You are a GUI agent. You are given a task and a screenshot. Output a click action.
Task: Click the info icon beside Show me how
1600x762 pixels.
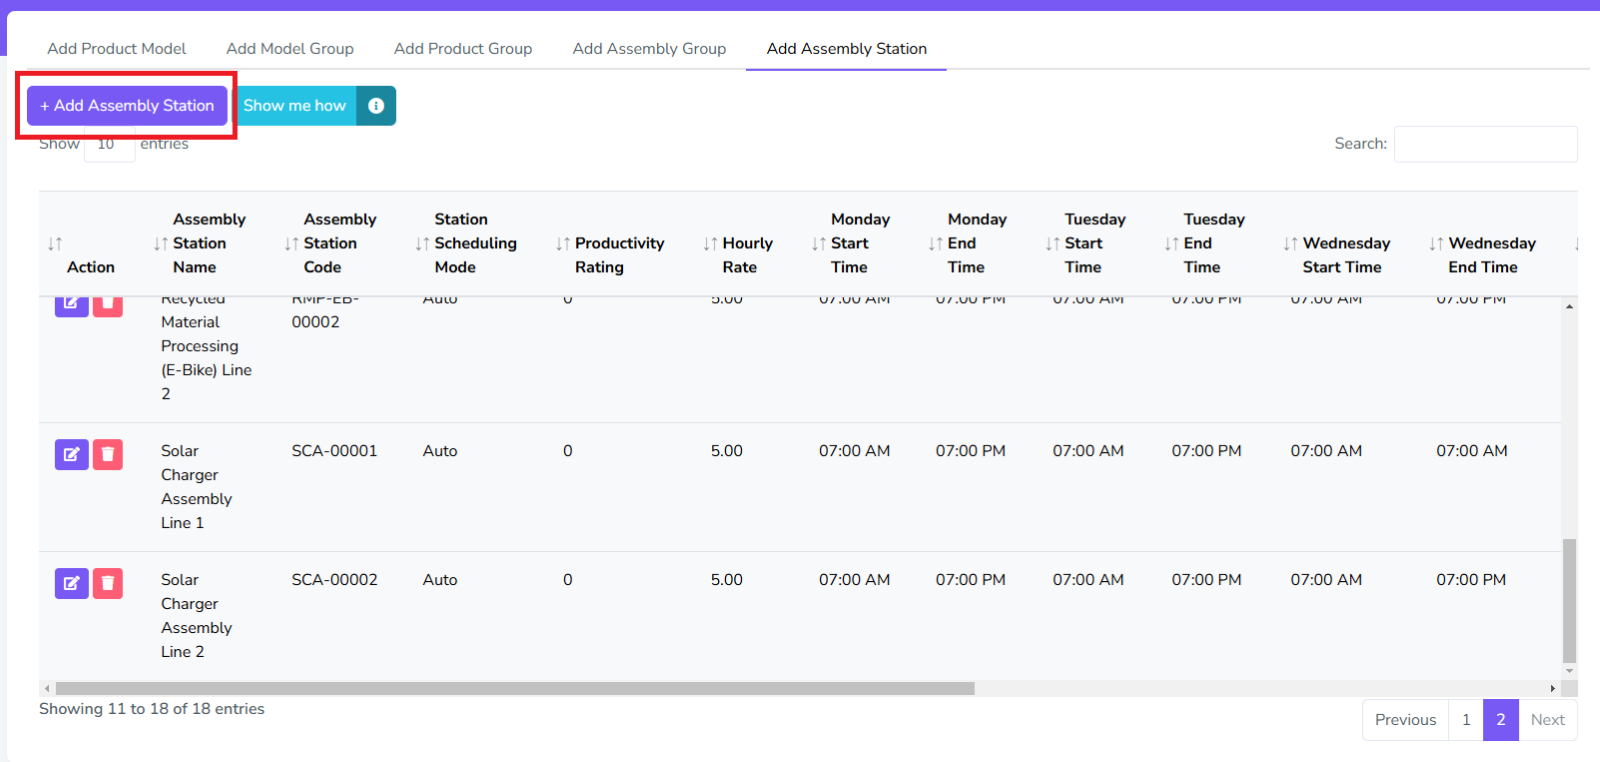pyautogui.click(x=376, y=106)
